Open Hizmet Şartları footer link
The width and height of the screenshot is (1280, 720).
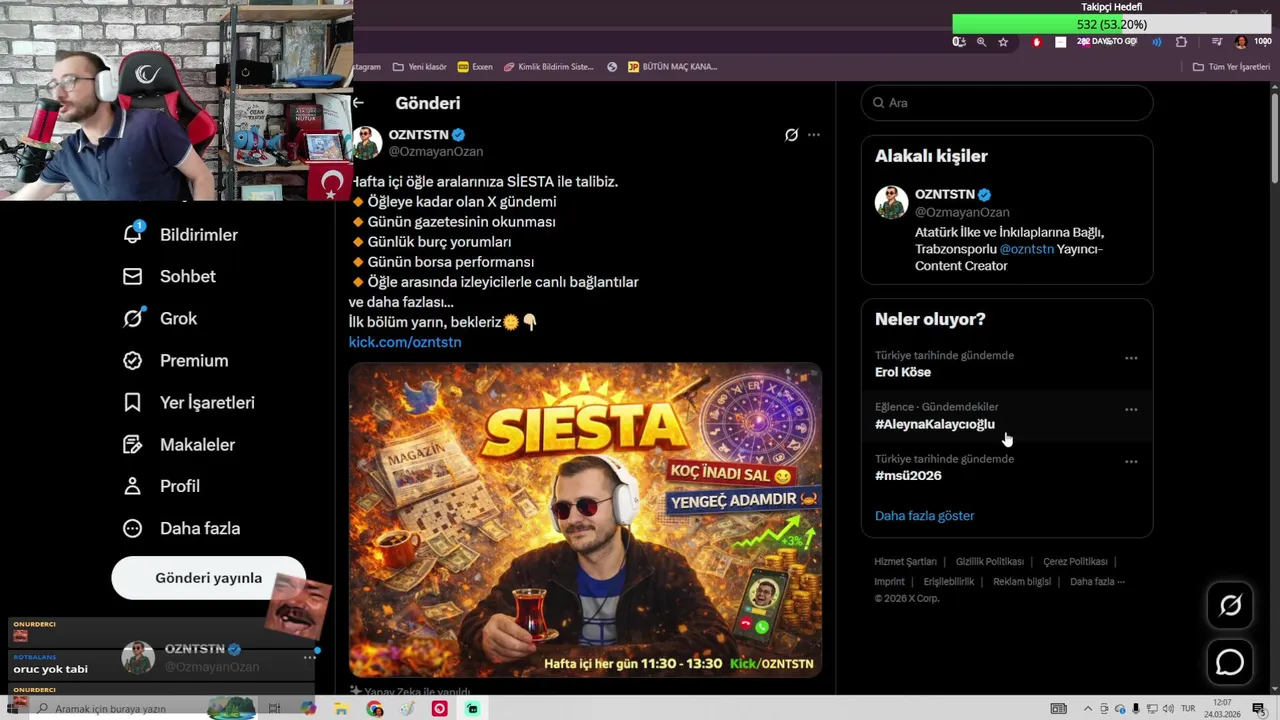pos(905,562)
